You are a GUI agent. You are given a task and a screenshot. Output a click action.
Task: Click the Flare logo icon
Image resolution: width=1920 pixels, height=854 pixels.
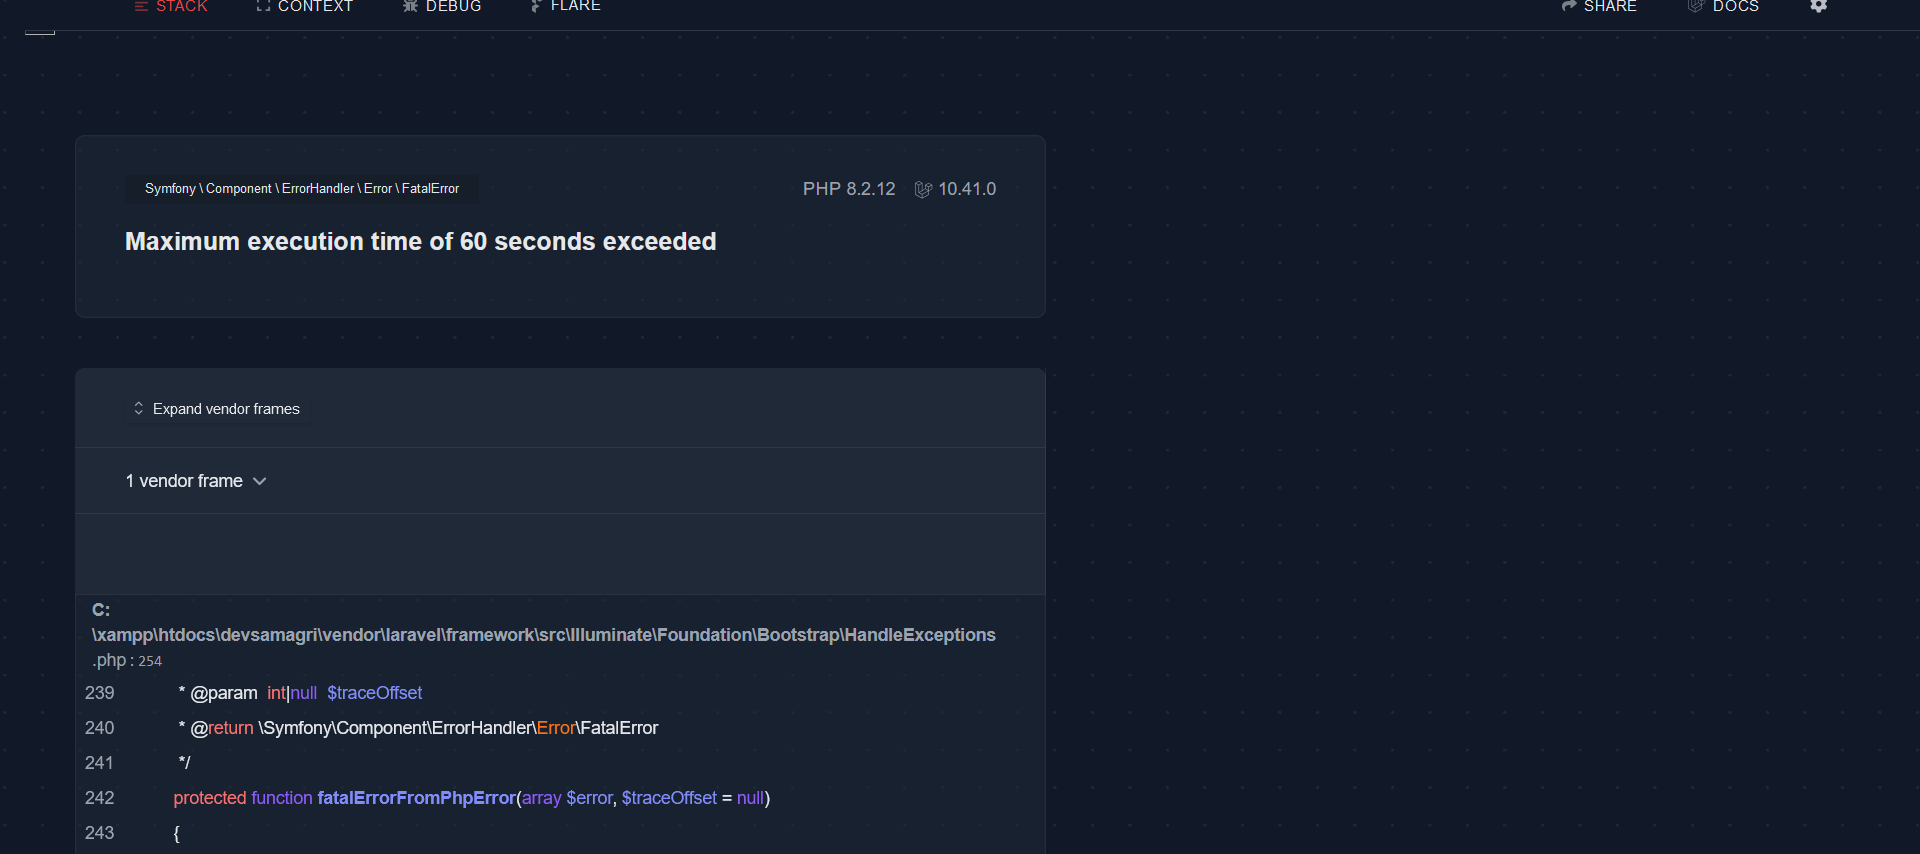pos(536,6)
